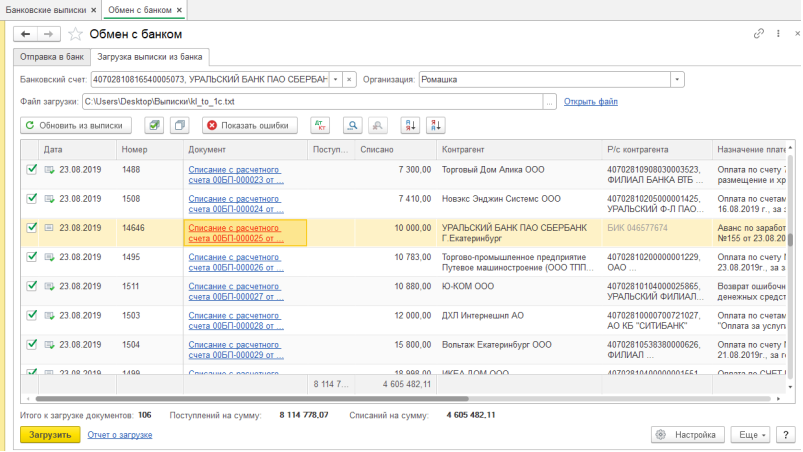Expand the Организация dropdown

tap(677, 79)
